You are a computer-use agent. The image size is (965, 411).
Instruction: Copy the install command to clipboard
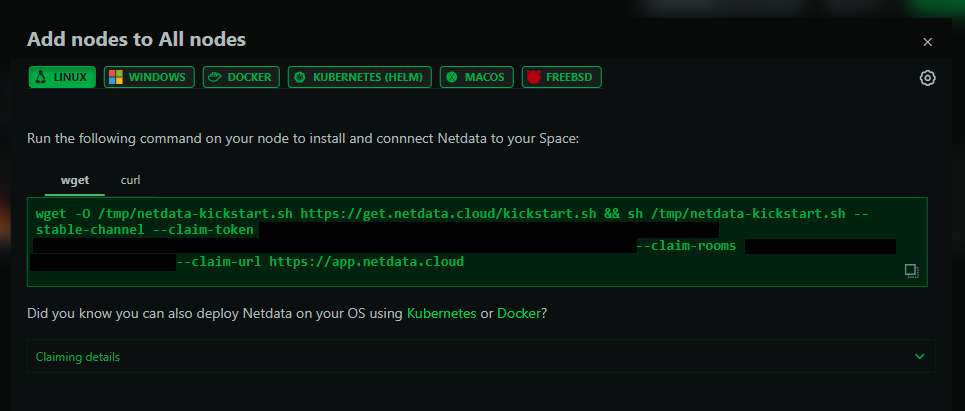point(911,271)
